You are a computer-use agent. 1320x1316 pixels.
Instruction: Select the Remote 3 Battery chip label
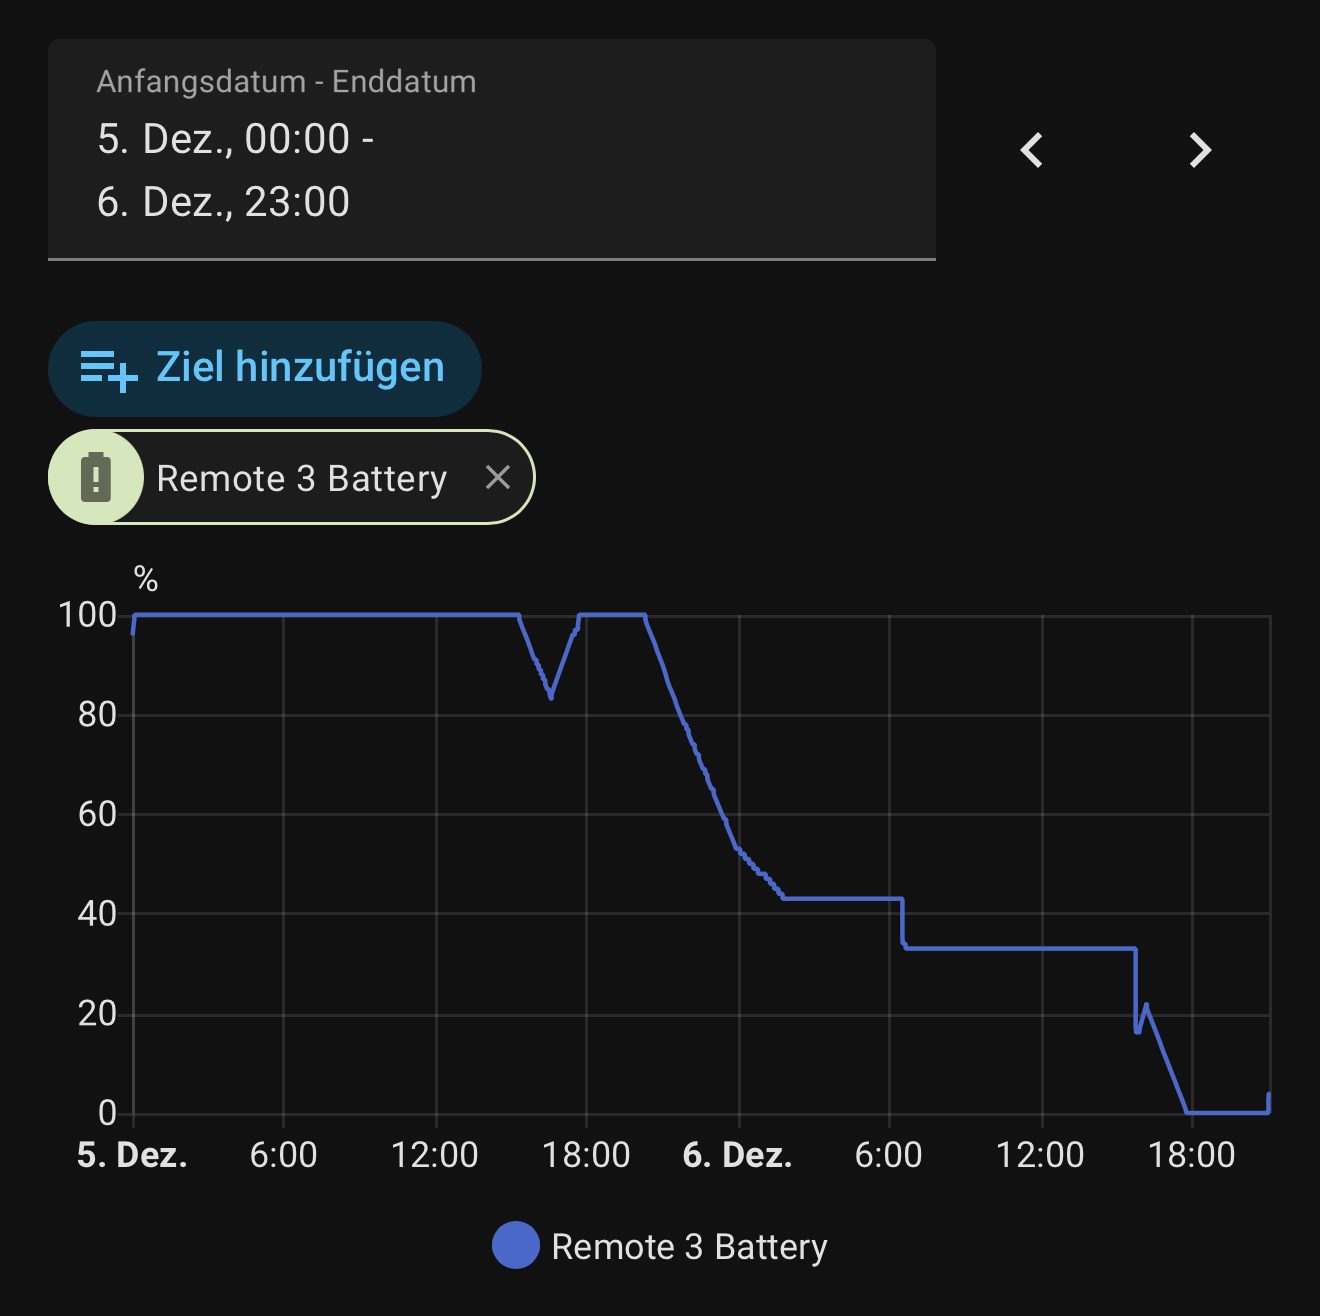coord(301,478)
